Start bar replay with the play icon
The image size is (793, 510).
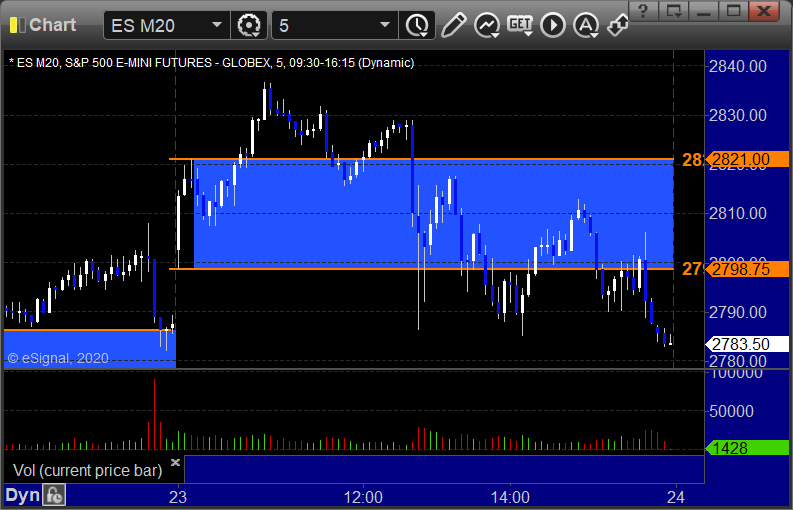(552, 25)
